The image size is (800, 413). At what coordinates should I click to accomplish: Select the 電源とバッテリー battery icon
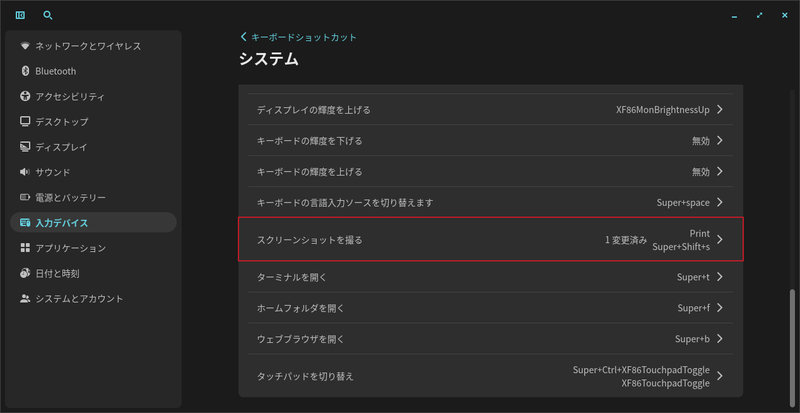tap(25, 198)
